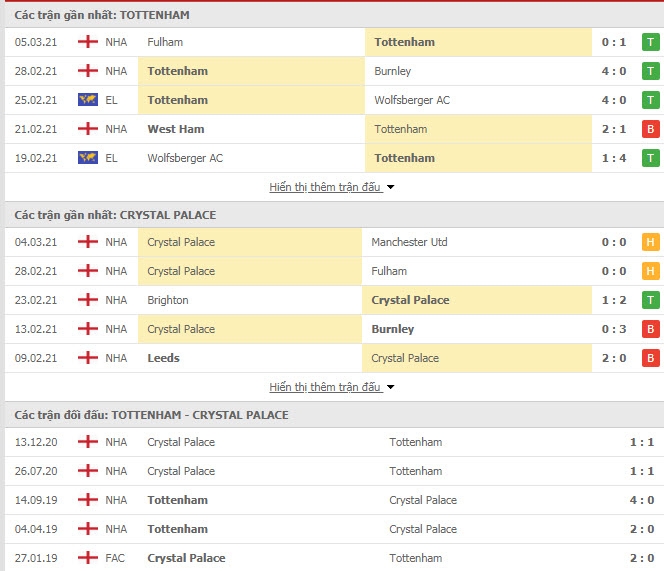Expand more Crystal Palace matches via dropdown arrow
The image size is (664, 571).
point(390,387)
